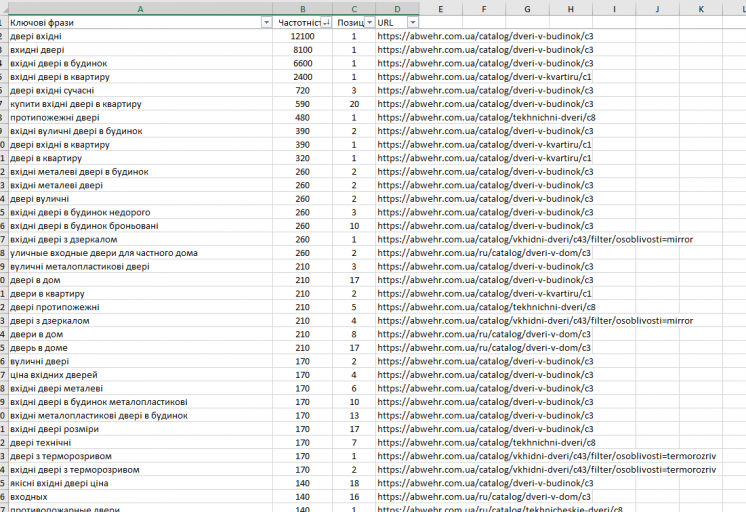Image resolution: width=746 pixels, height=512 pixels.
Task: Select frequency value 720
Action: pyautogui.click(x=303, y=90)
